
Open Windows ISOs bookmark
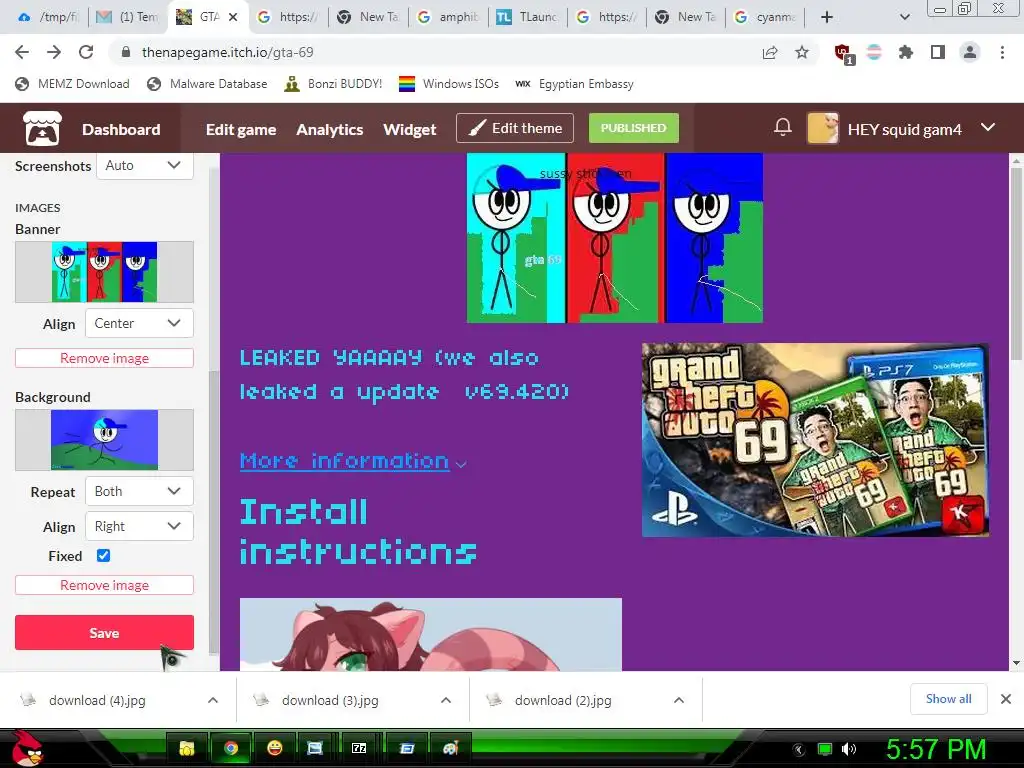[449, 84]
